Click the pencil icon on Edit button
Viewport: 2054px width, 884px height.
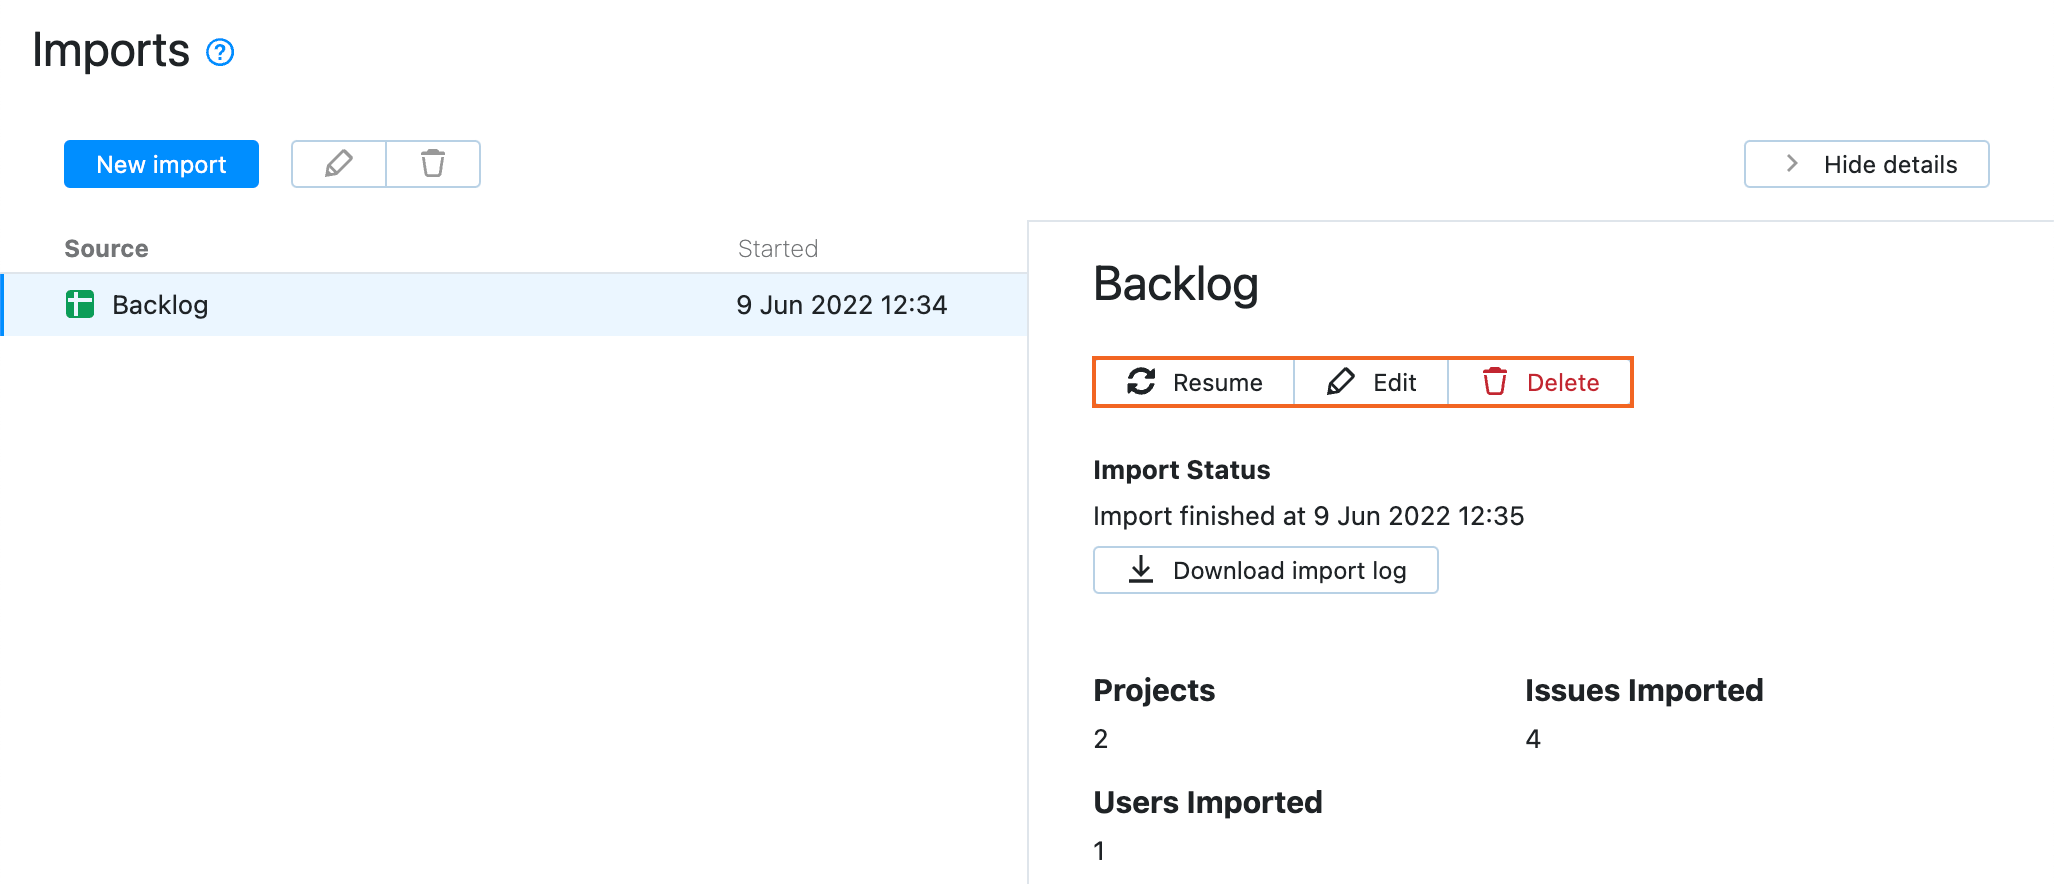tap(1341, 382)
